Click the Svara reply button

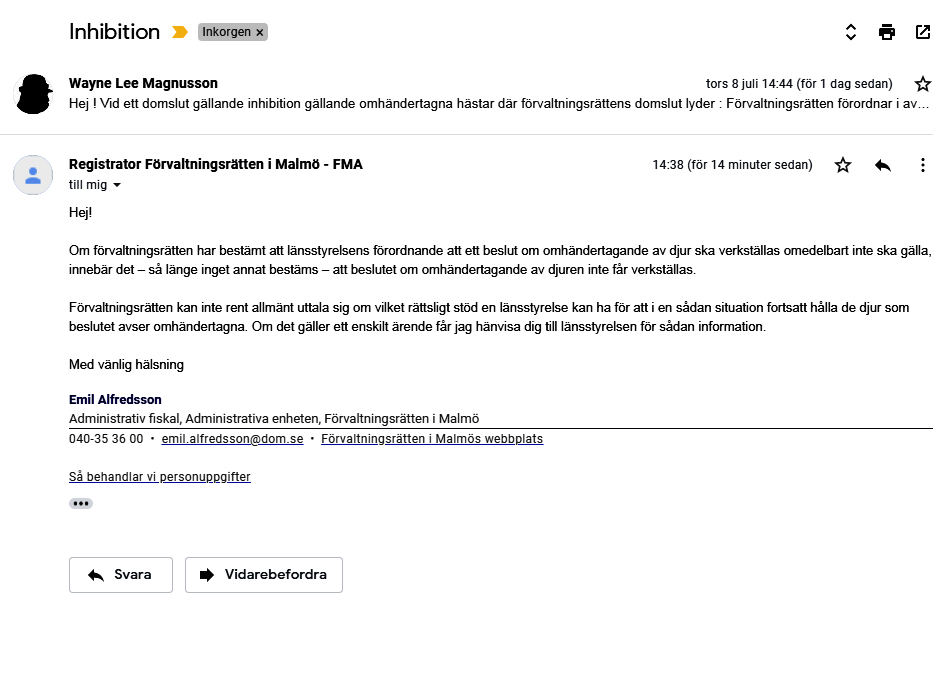(x=121, y=575)
